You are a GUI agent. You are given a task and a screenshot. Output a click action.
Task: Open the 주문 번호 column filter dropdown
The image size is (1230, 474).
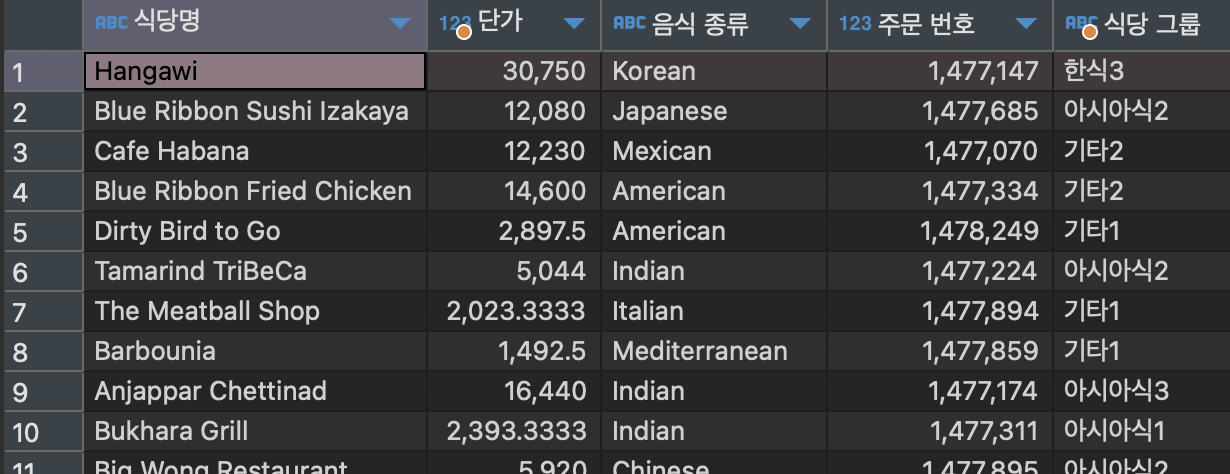pyautogui.click(x=1026, y=23)
